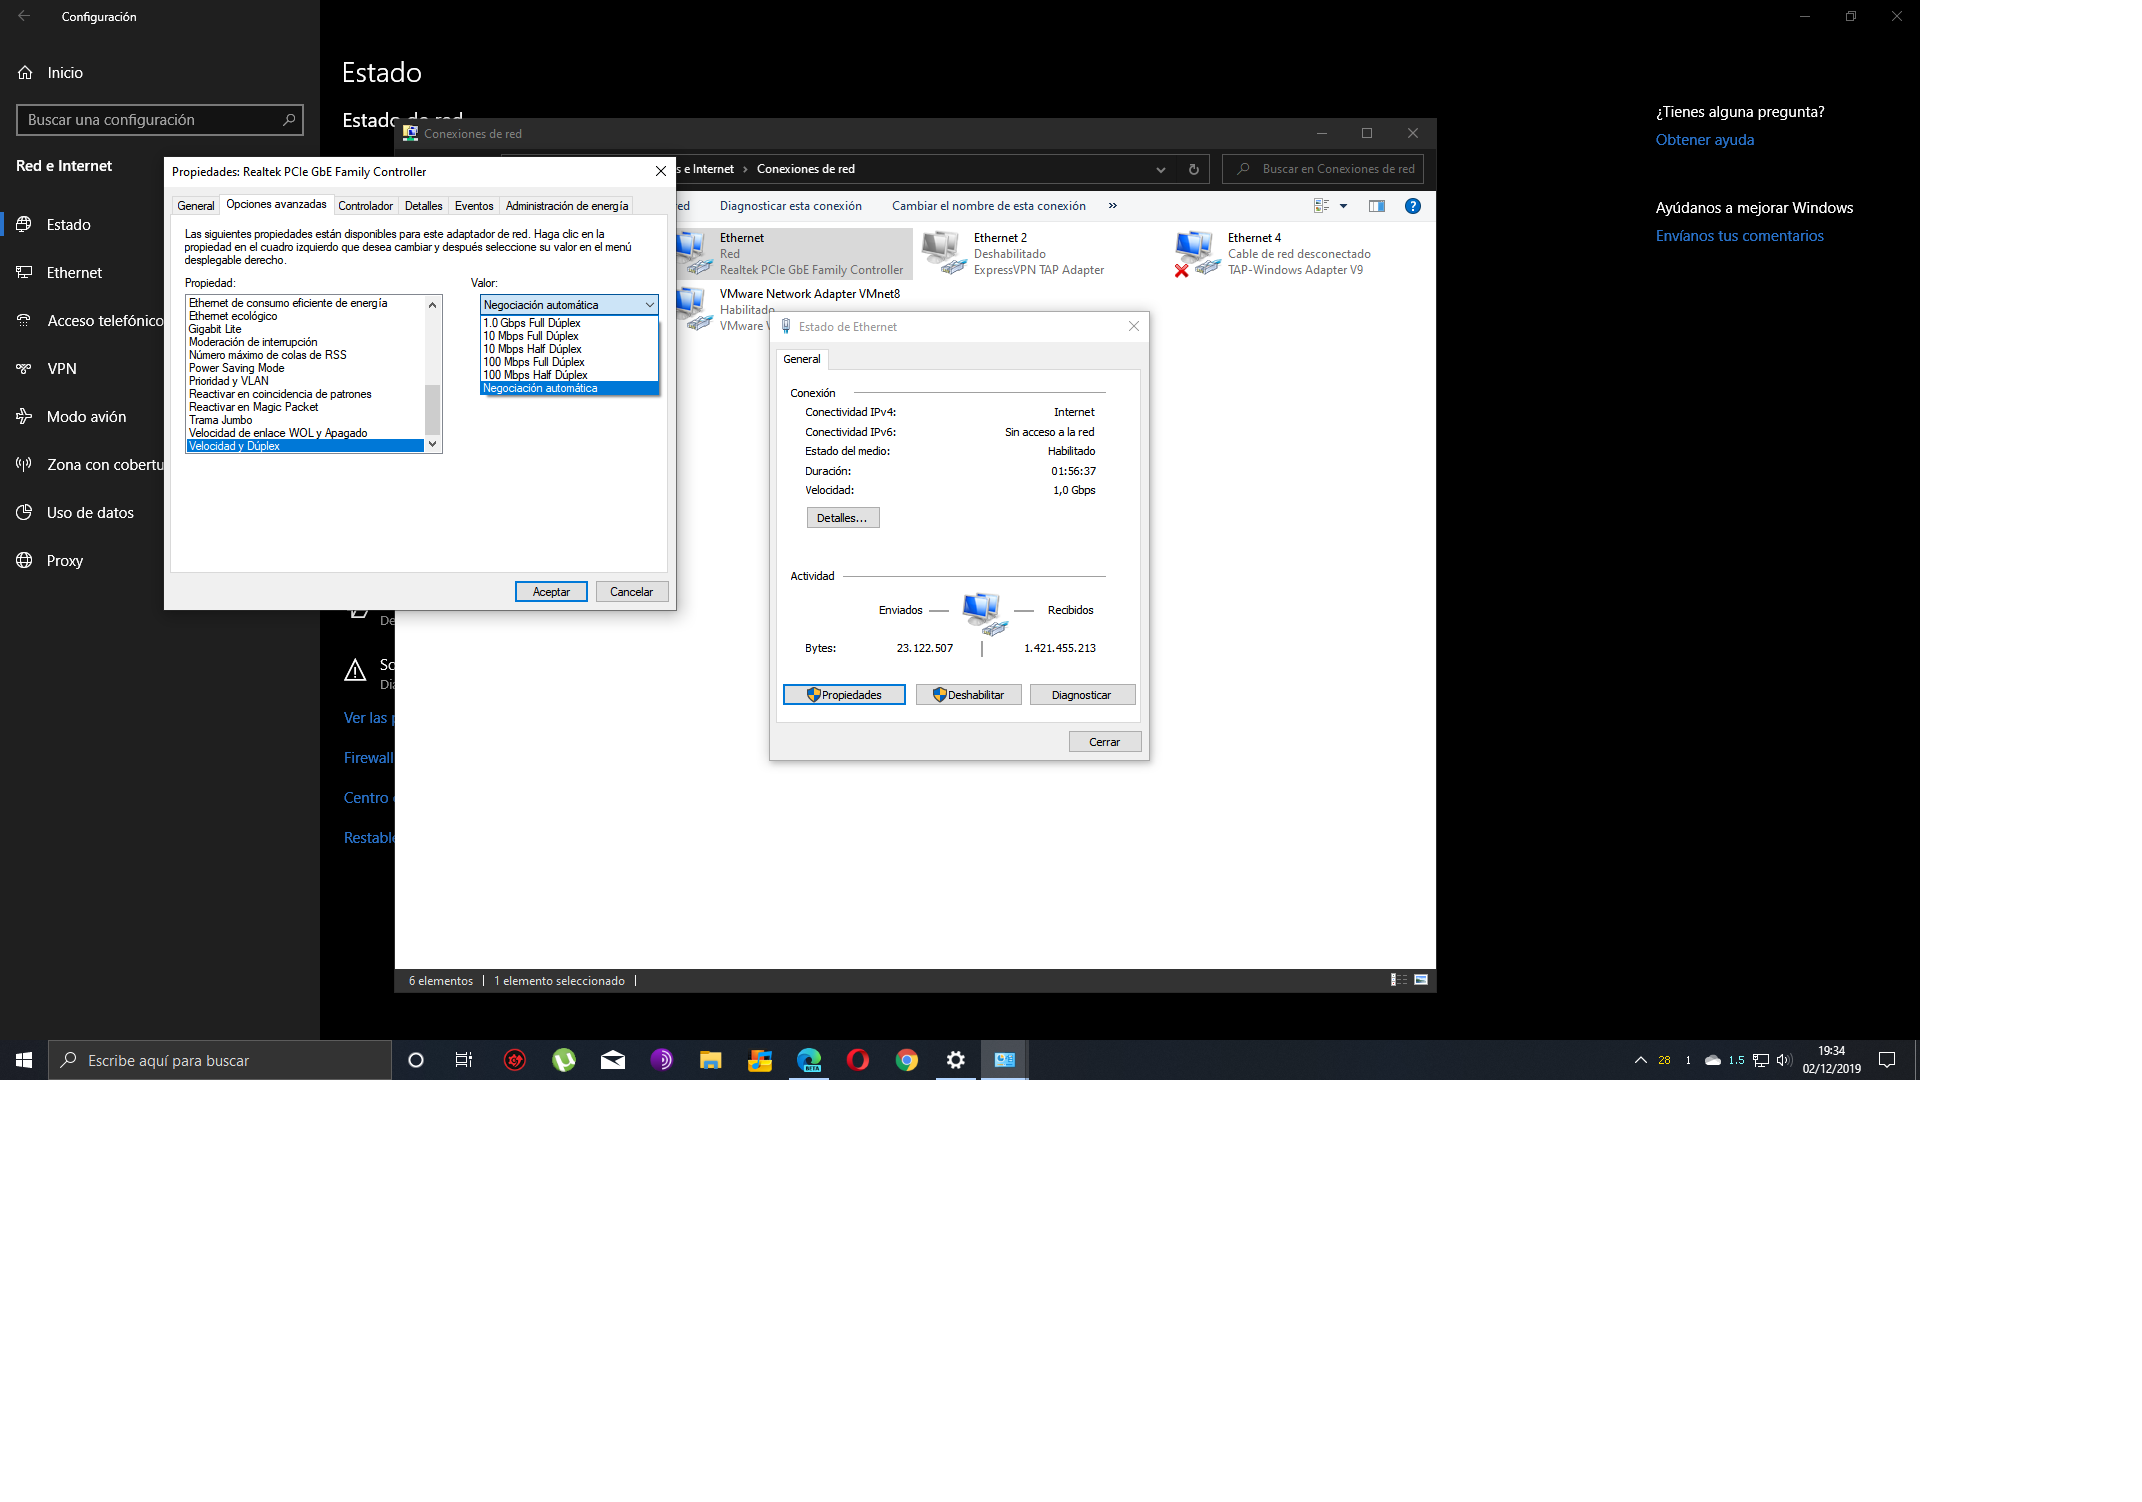The width and height of the screenshot is (2142, 1502).
Task: Choose 1.0 Gbps Full Dúplex value
Action: coord(569,323)
